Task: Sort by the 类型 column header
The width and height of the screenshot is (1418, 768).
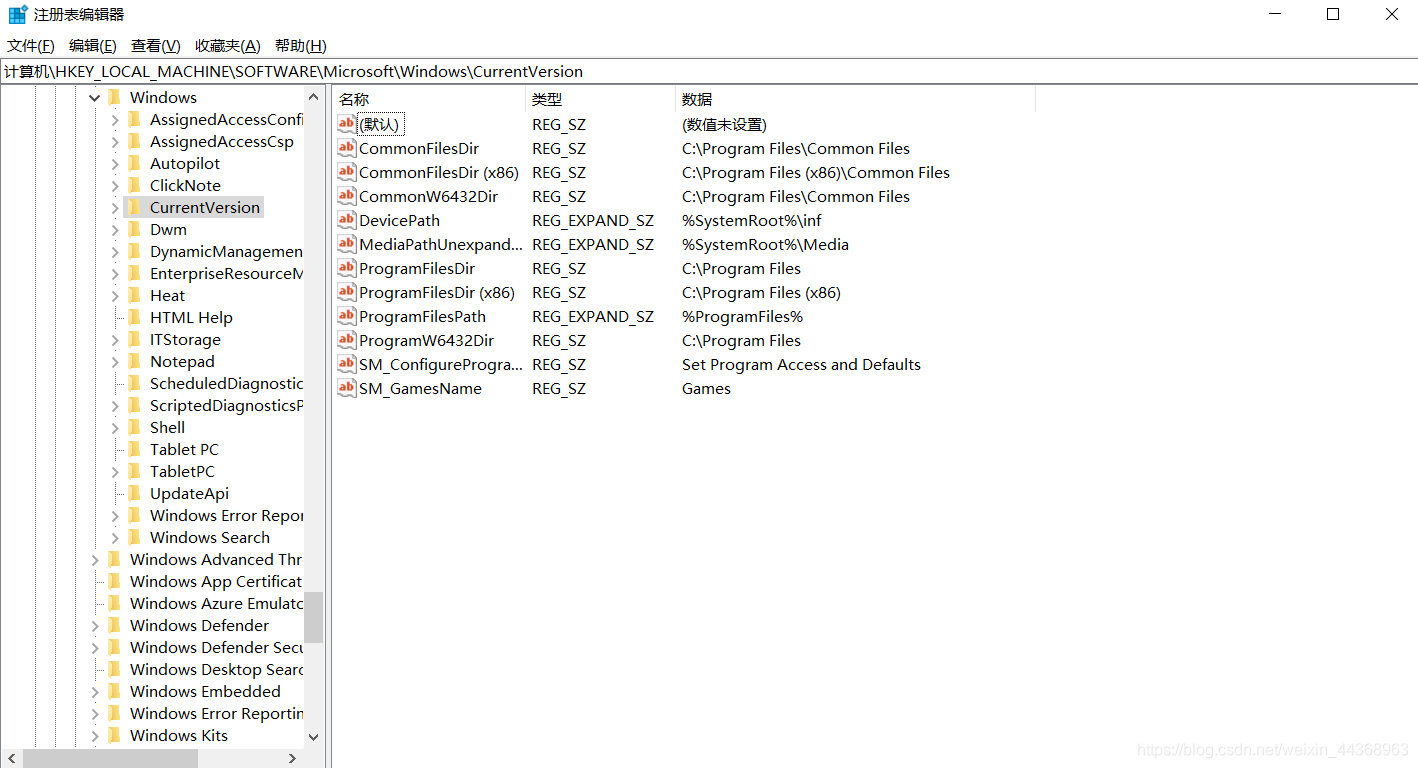Action: 600,99
